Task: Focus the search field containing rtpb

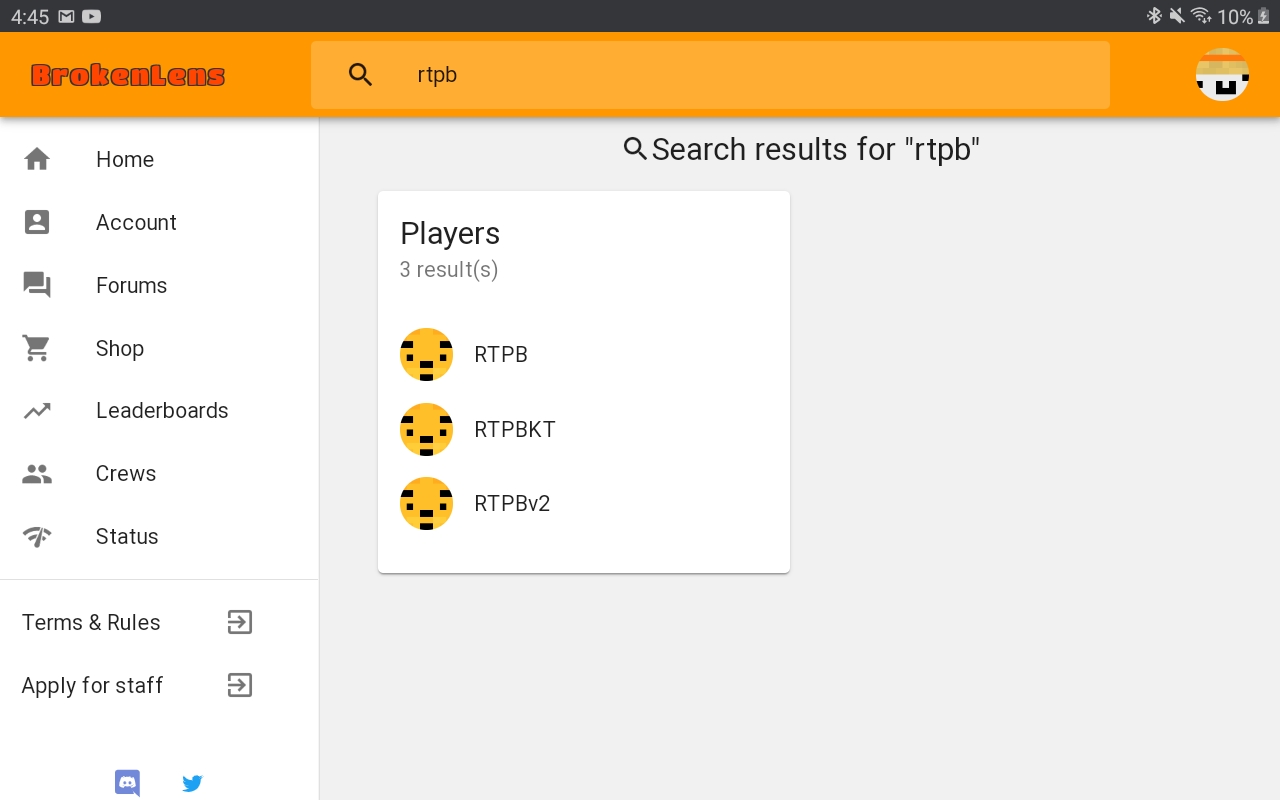Action: (x=710, y=75)
